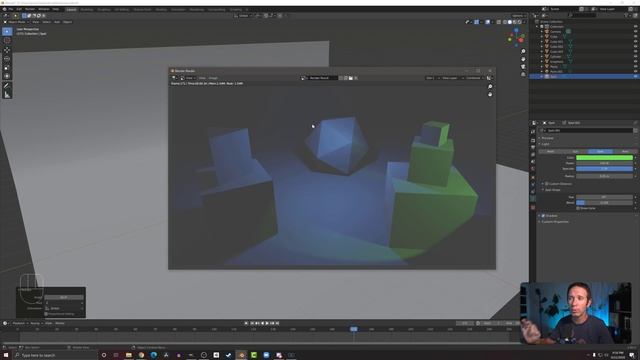Click the viewport zoom gizmo icon
This screenshot has width=640, height=360.
523,51
